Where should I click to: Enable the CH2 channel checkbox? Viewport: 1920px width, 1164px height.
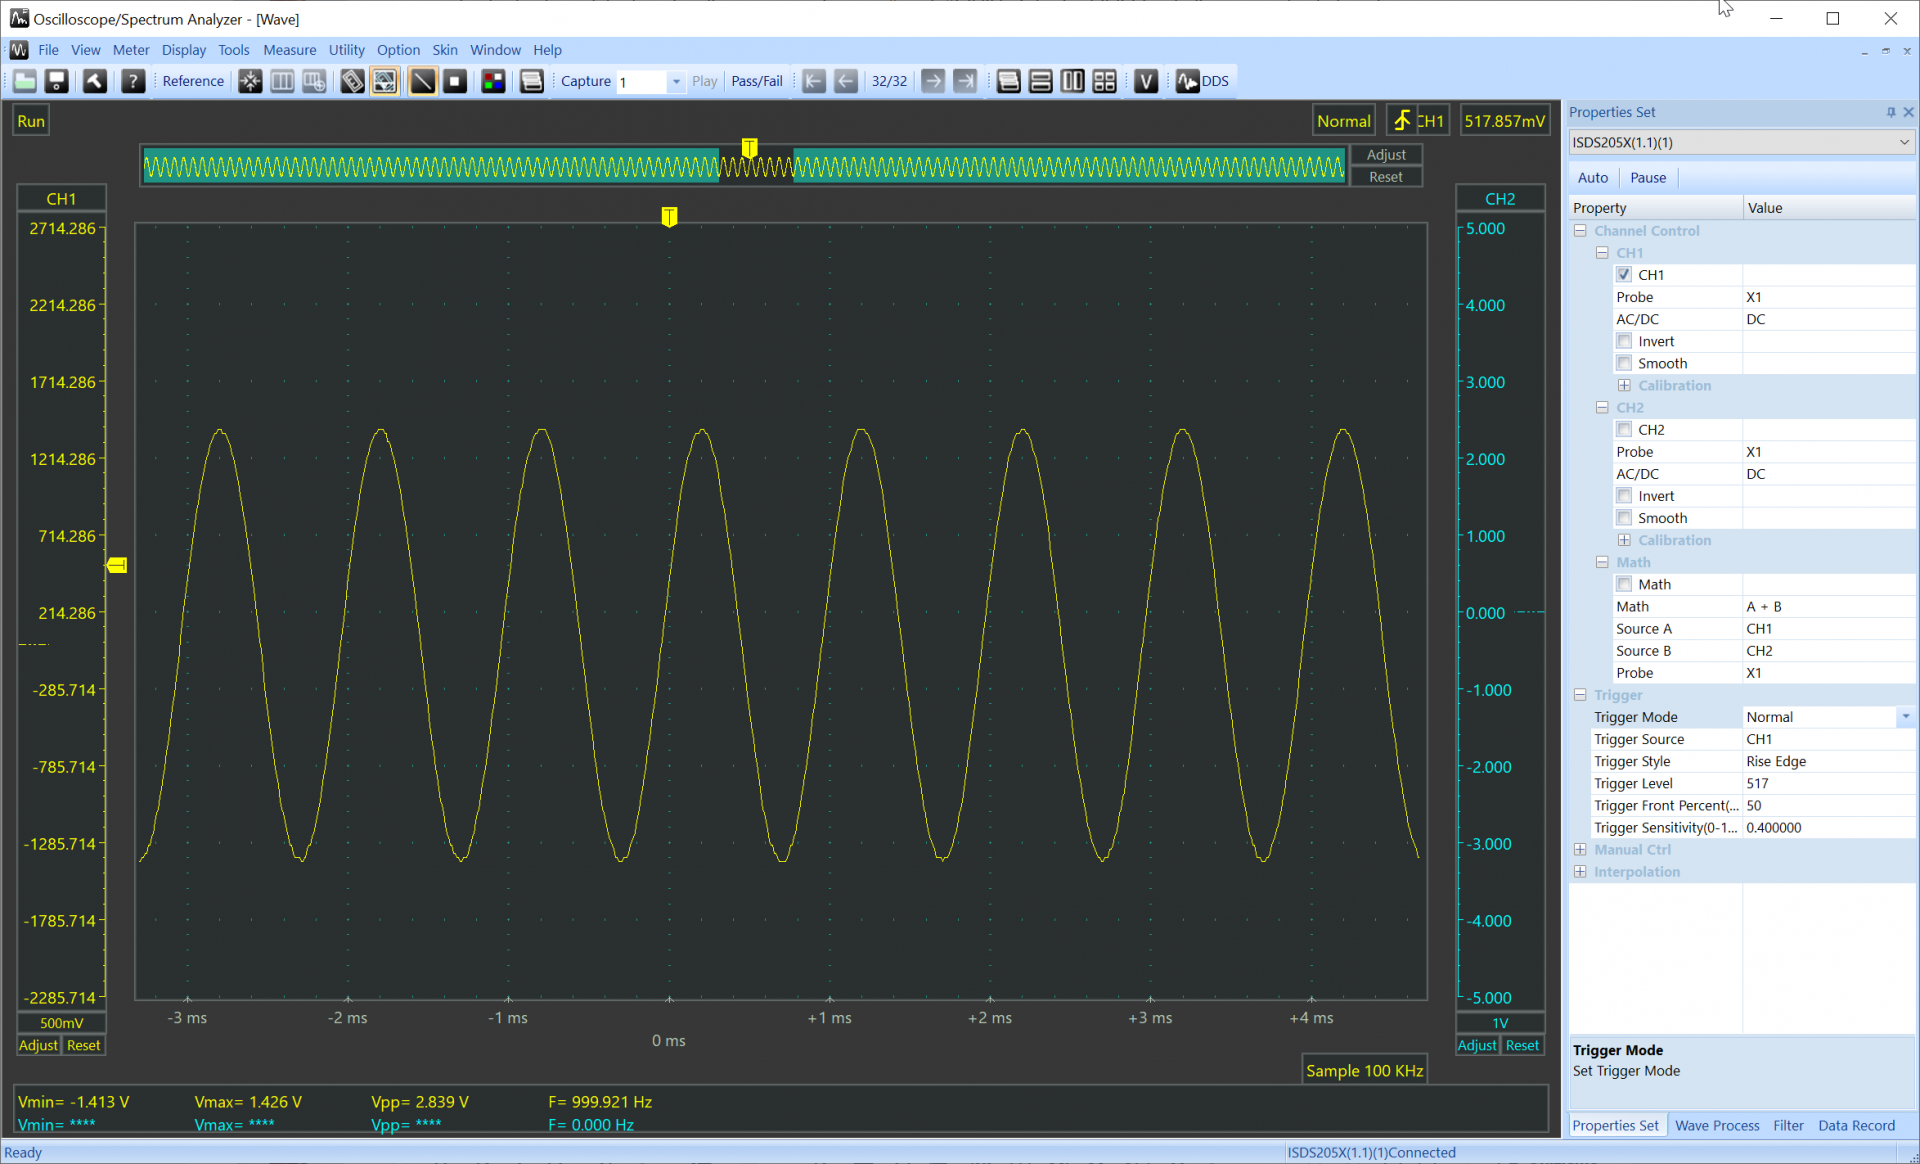[1624, 430]
